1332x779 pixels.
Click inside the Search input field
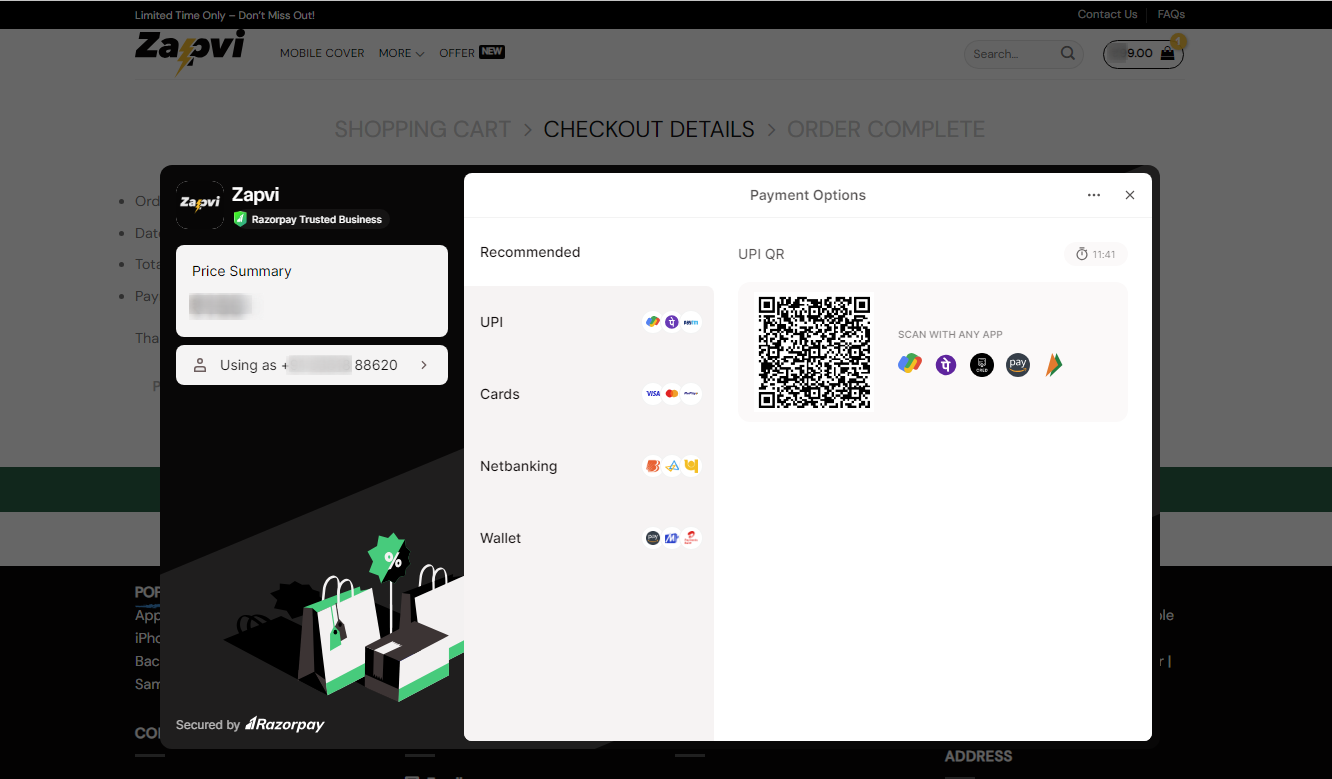pos(1010,53)
